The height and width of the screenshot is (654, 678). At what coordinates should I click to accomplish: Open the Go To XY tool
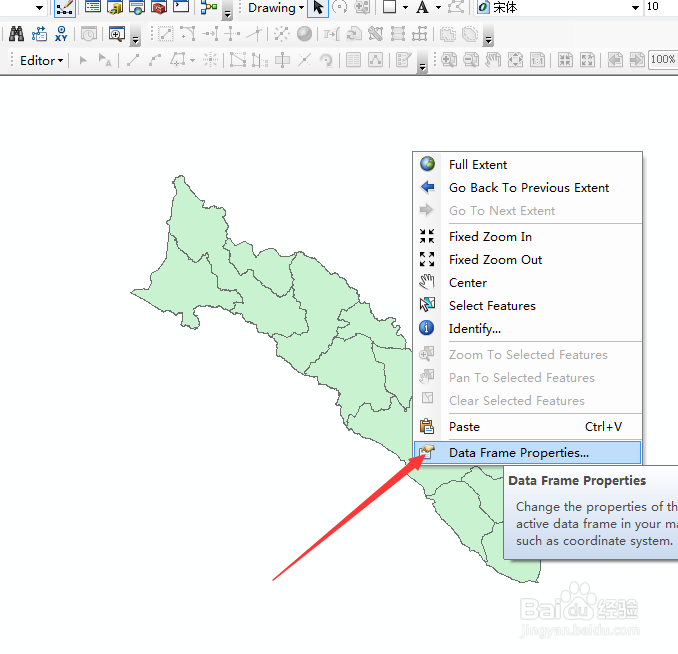[61, 34]
